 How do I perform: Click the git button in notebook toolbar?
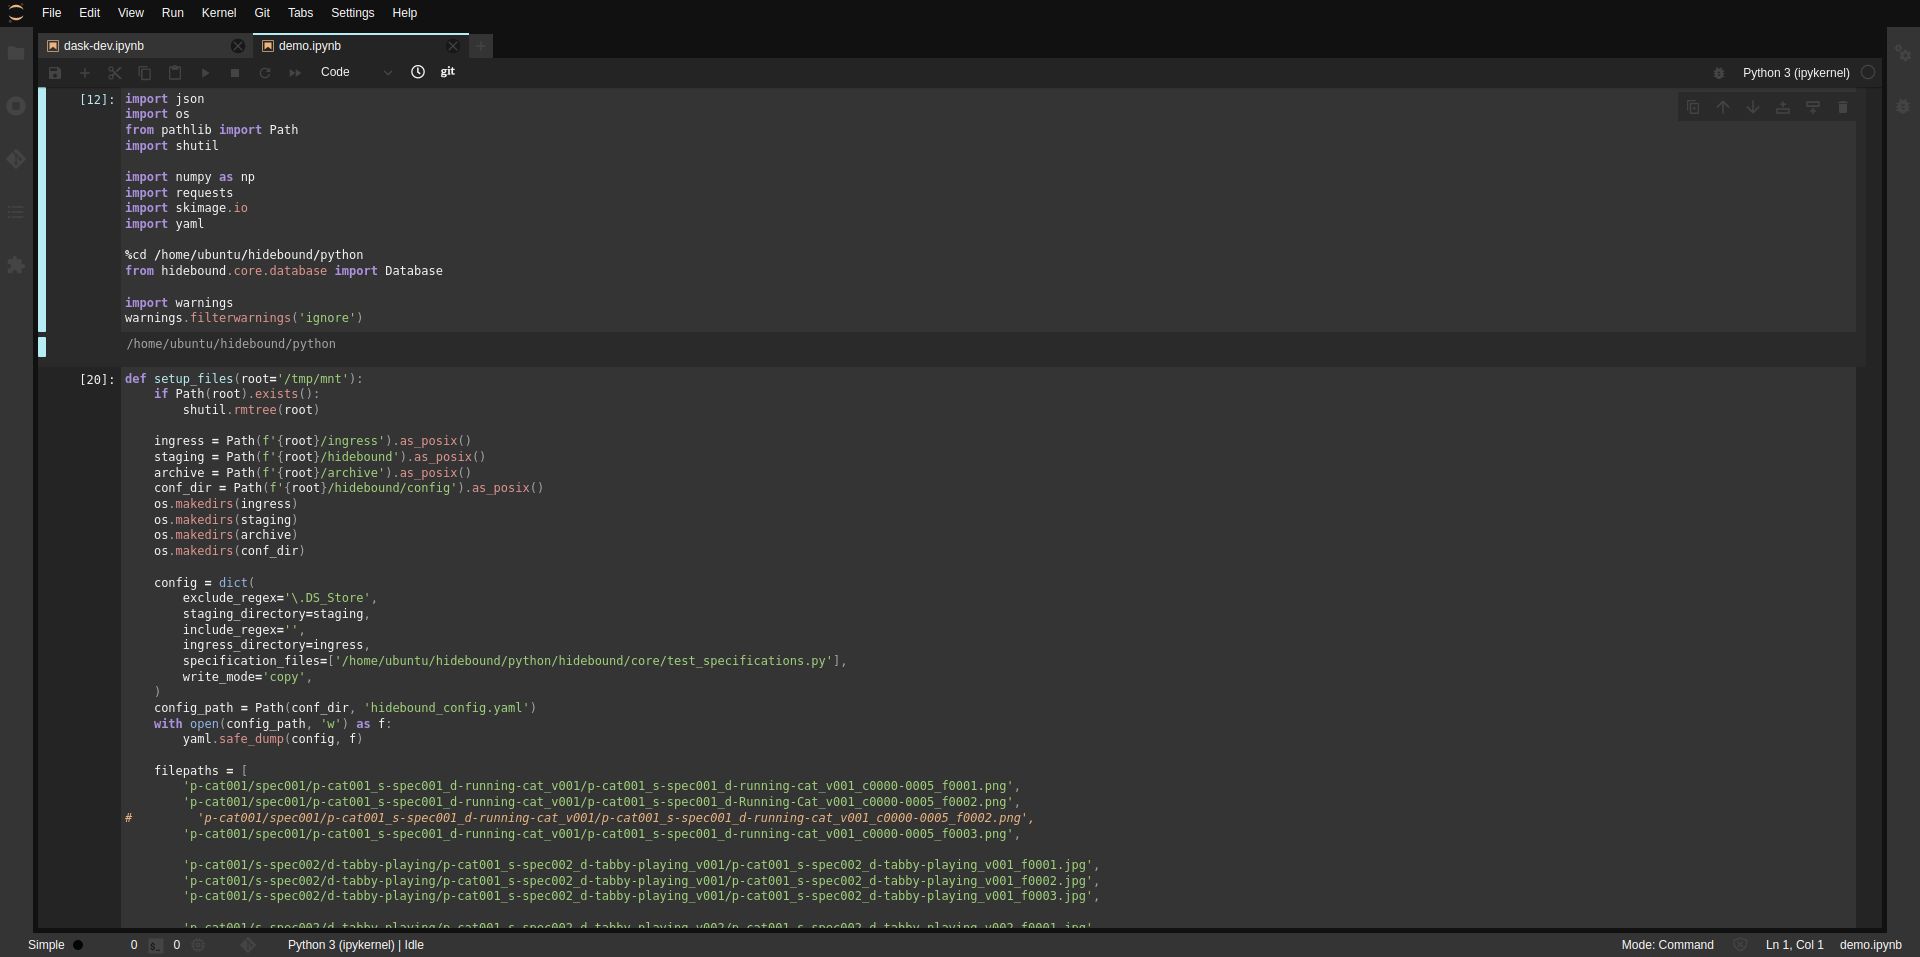[447, 72]
